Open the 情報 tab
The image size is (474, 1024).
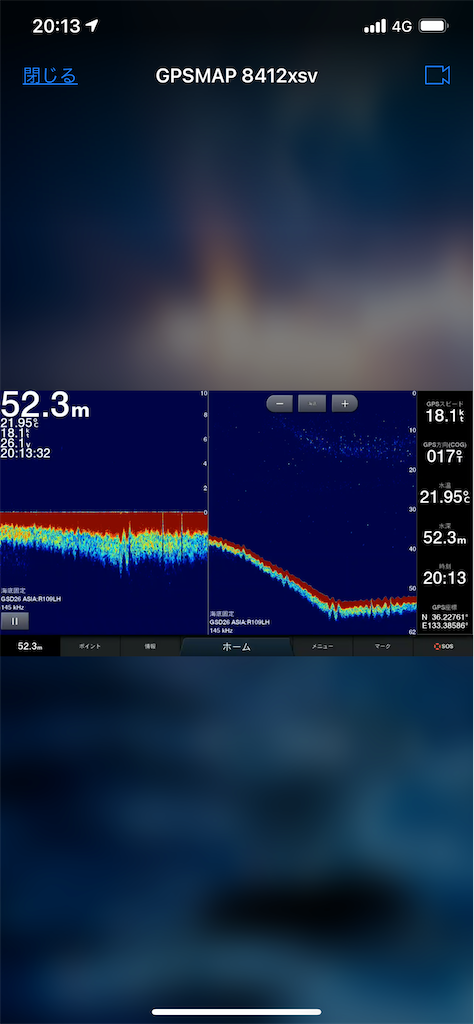click(x=150, y=647)
